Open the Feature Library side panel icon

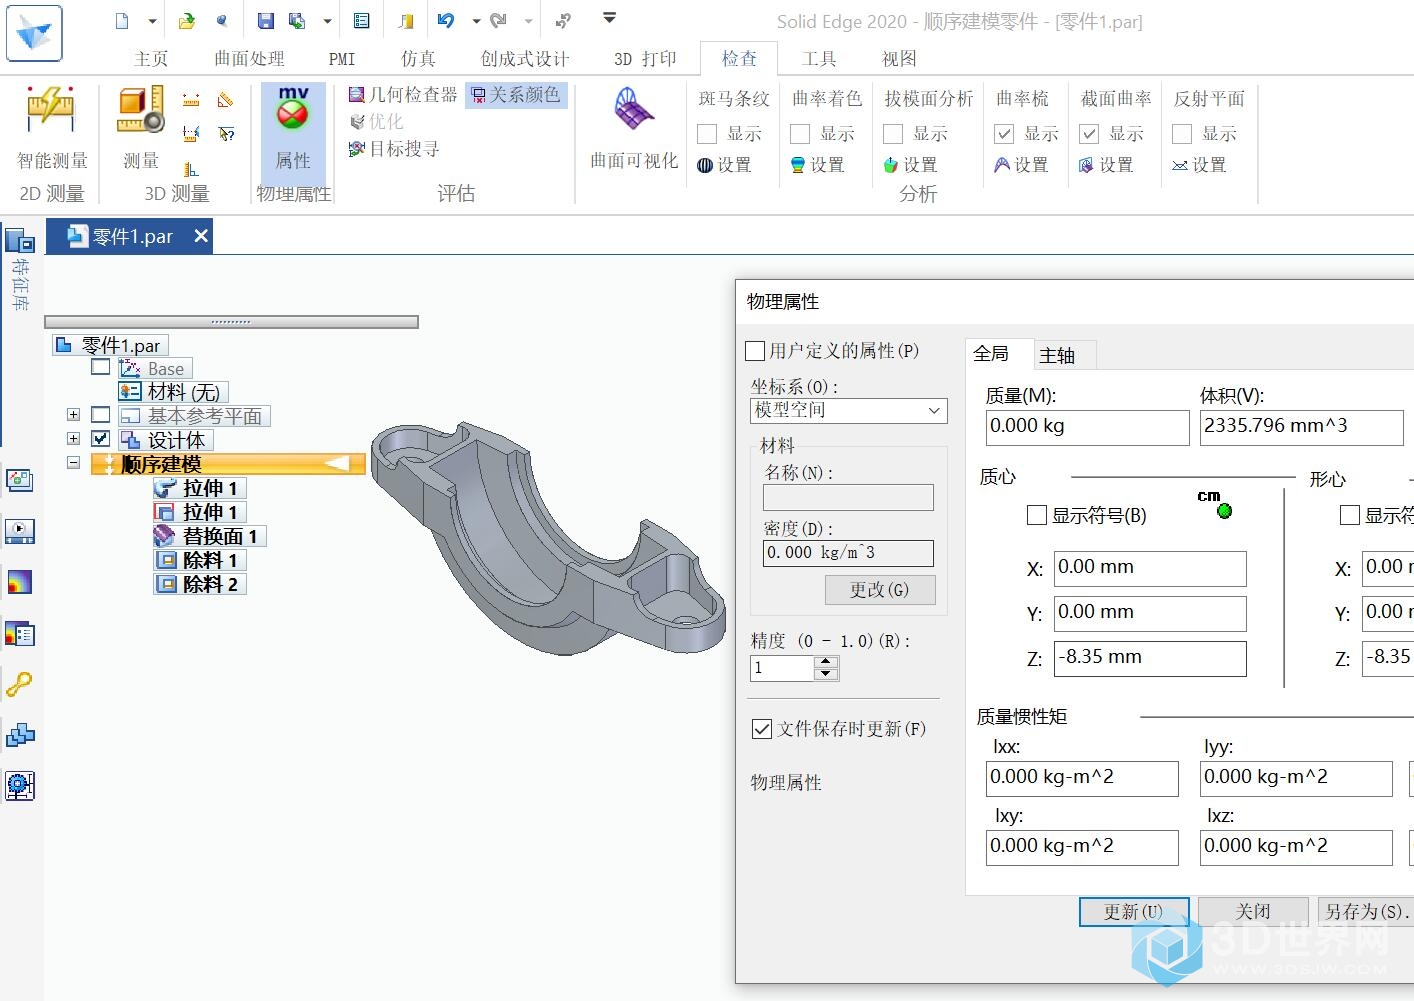click(x=19, y=240)
